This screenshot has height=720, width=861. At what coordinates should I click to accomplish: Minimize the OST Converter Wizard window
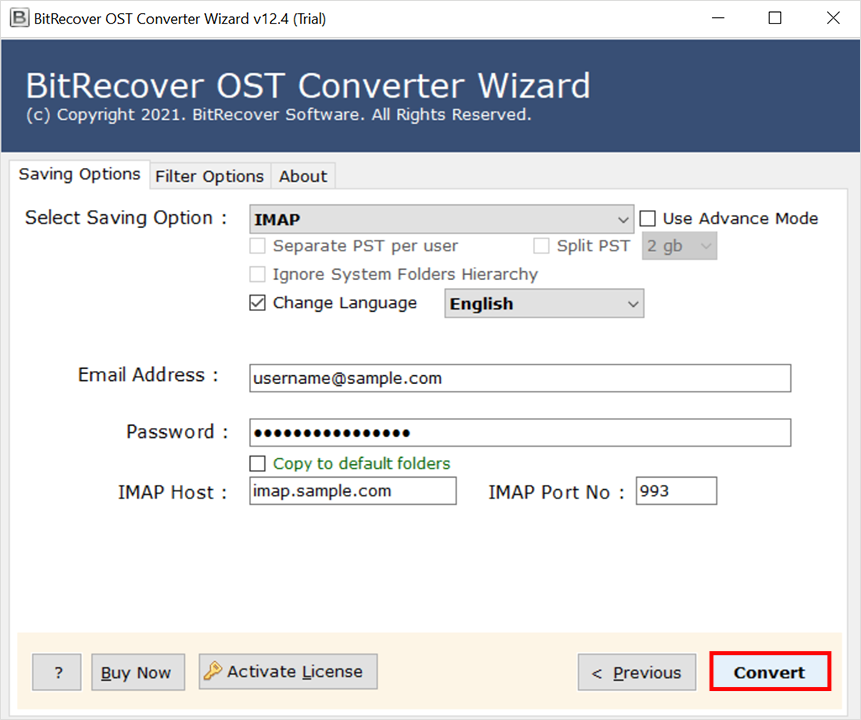click(x=718, y=18)
